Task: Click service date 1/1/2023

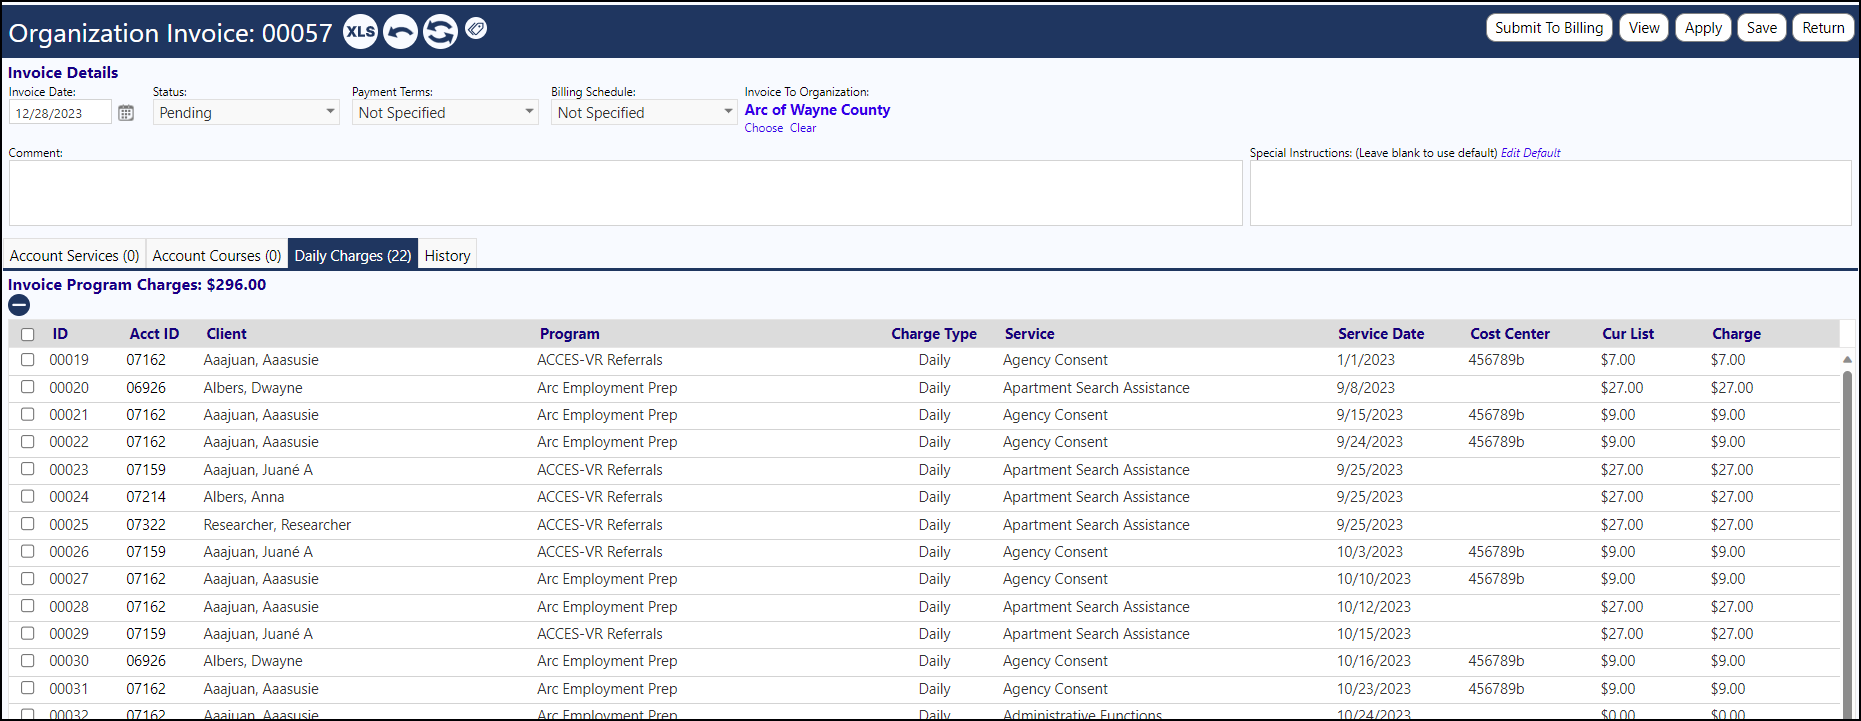Action: (x=1365, y=360)
